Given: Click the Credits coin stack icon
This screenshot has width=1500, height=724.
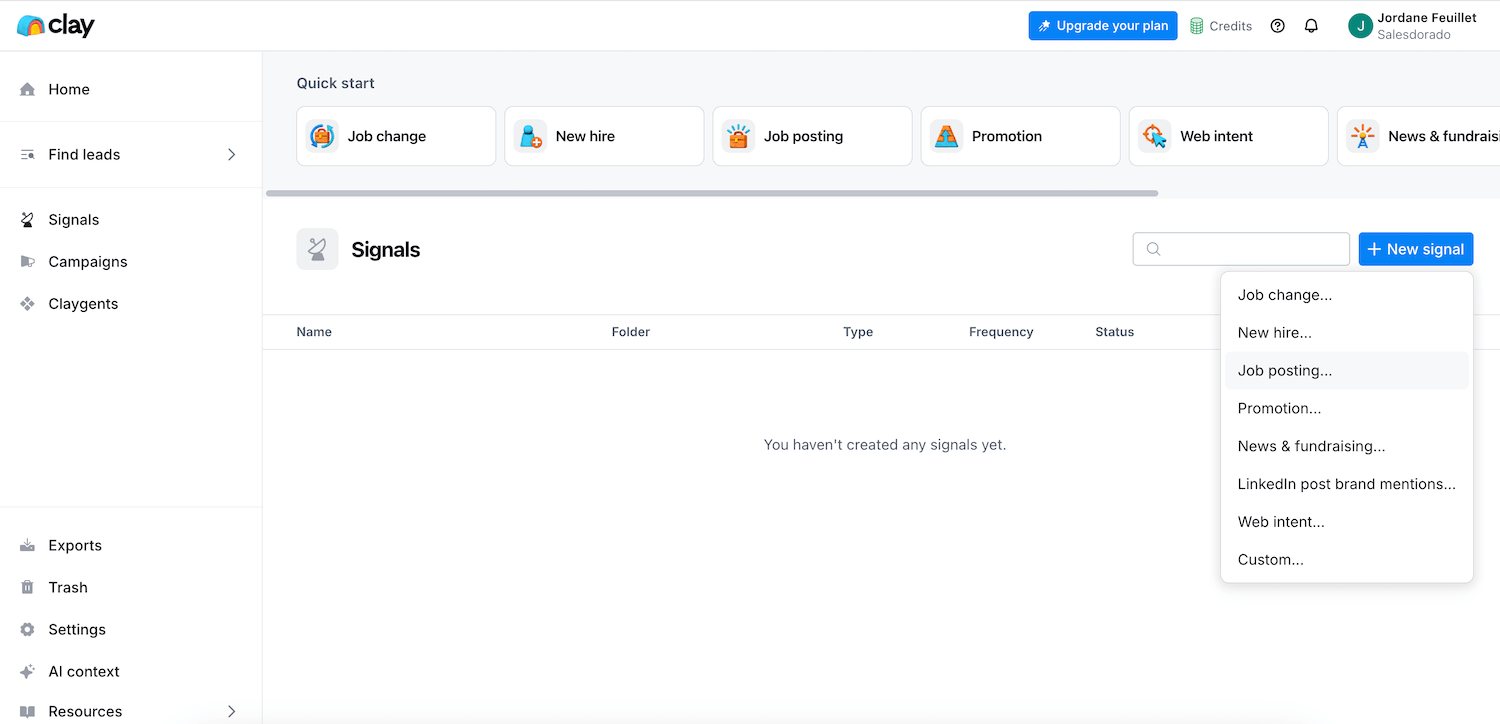Looking at the screenshot, I should coord(1197,26).
